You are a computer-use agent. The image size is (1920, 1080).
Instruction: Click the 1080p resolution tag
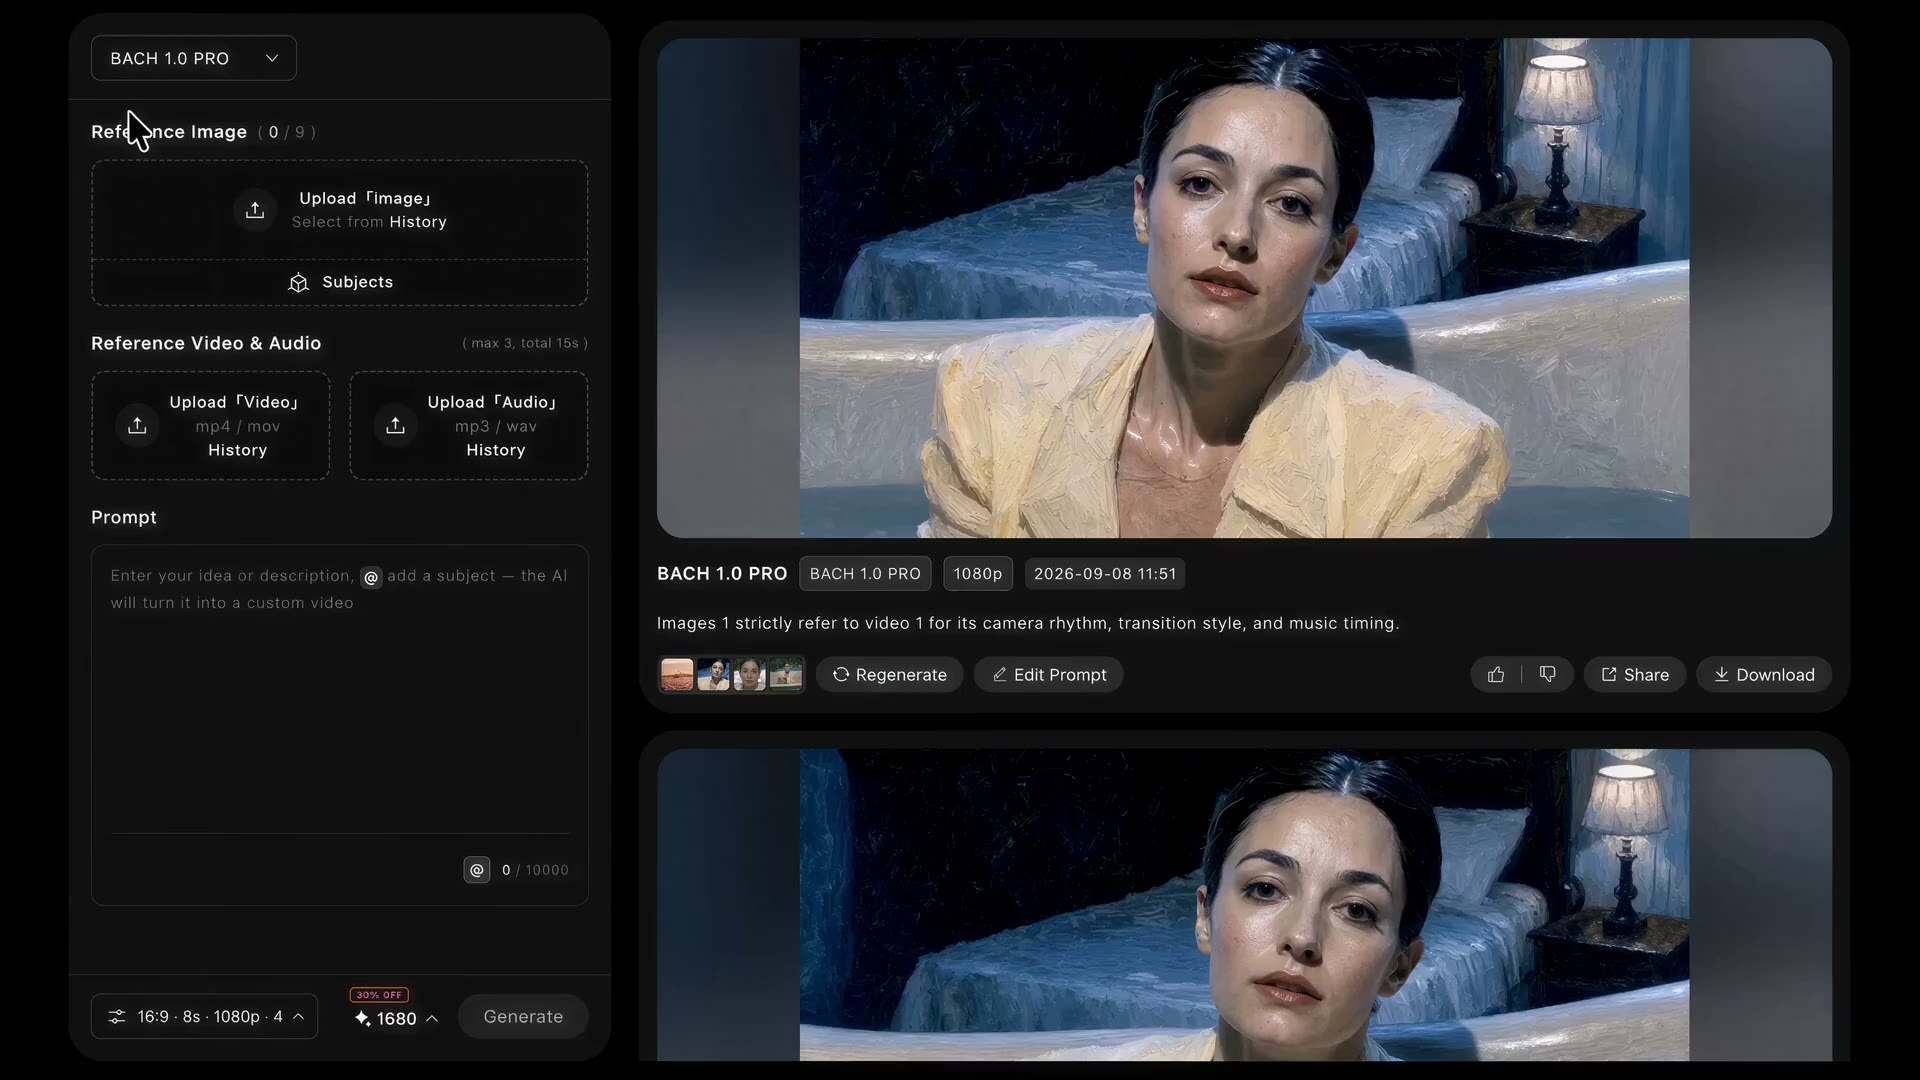(x=977, y=574)
